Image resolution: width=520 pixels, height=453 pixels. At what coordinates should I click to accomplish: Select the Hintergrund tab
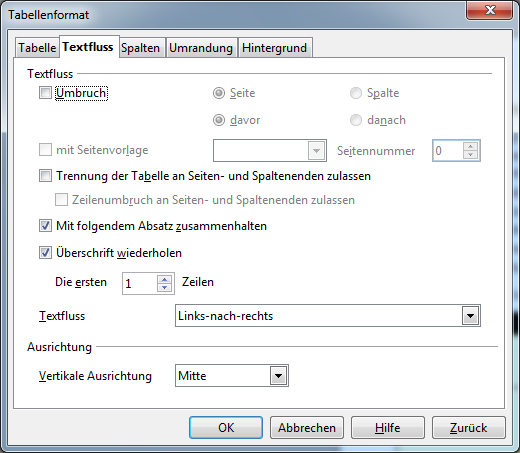(274, 48)
